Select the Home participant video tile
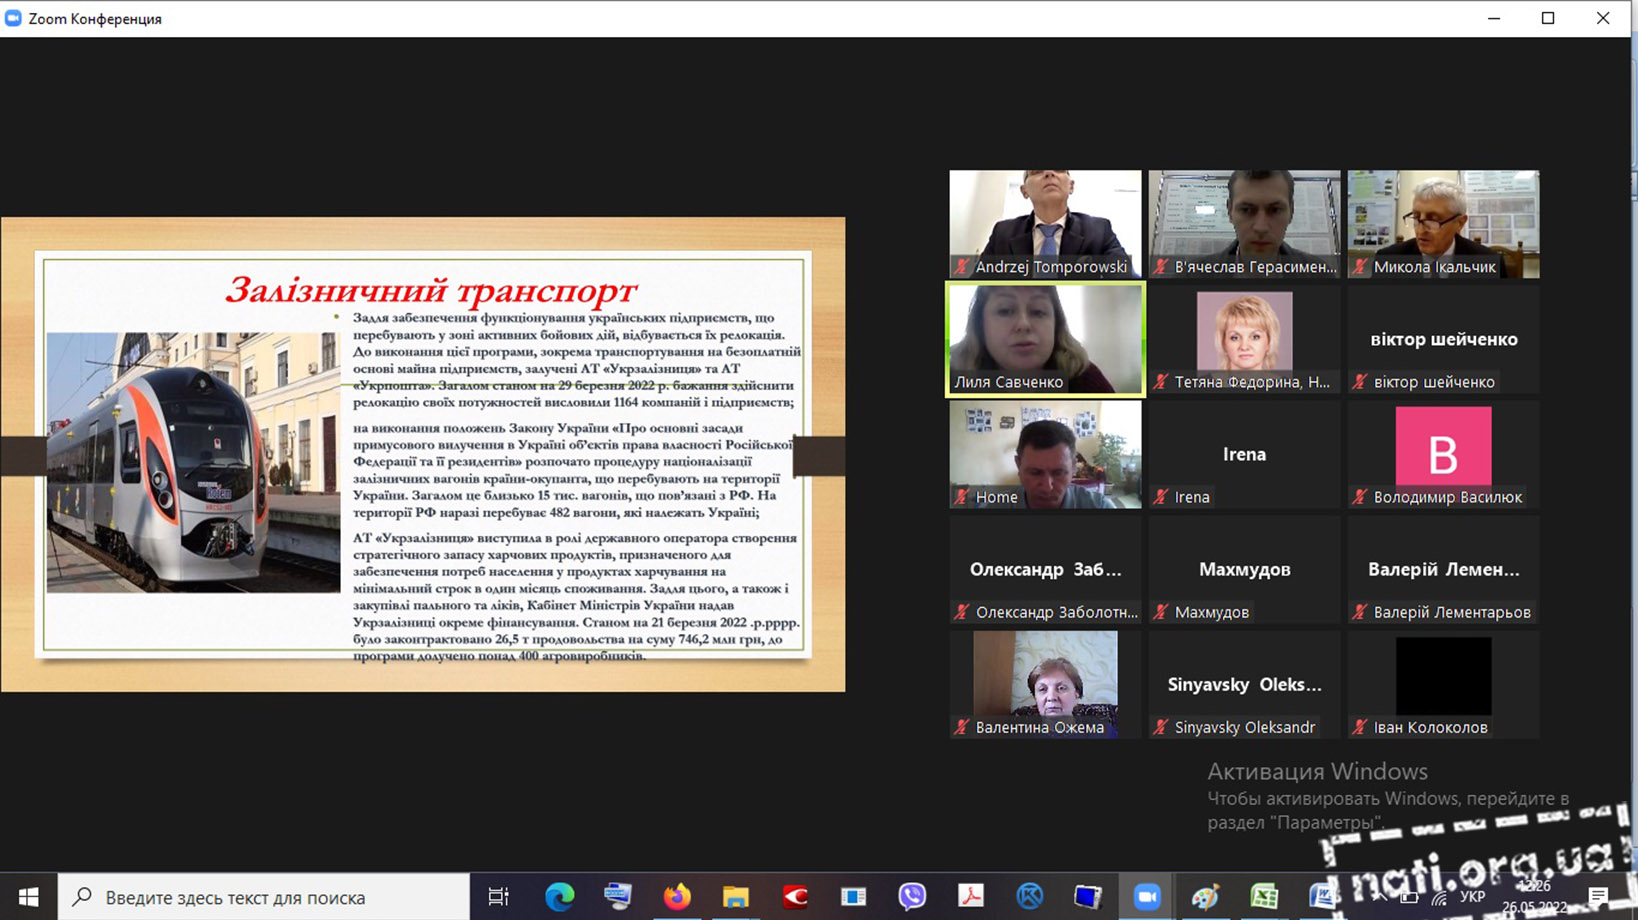 (1045, 454)
